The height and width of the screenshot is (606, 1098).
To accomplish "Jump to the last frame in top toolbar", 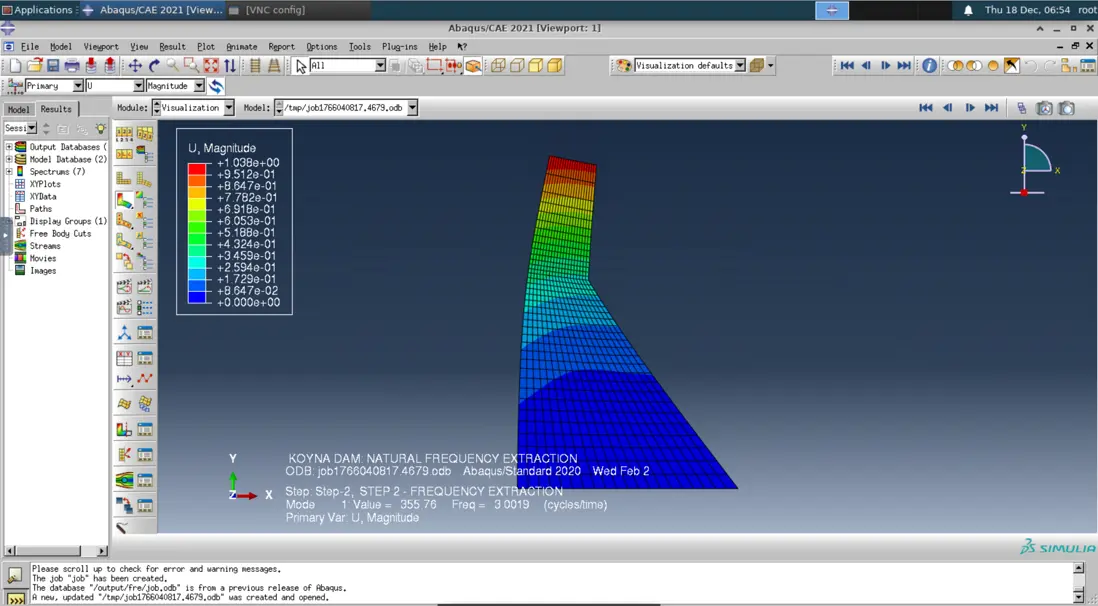I will pyautogui.click(x=904, y=66).
